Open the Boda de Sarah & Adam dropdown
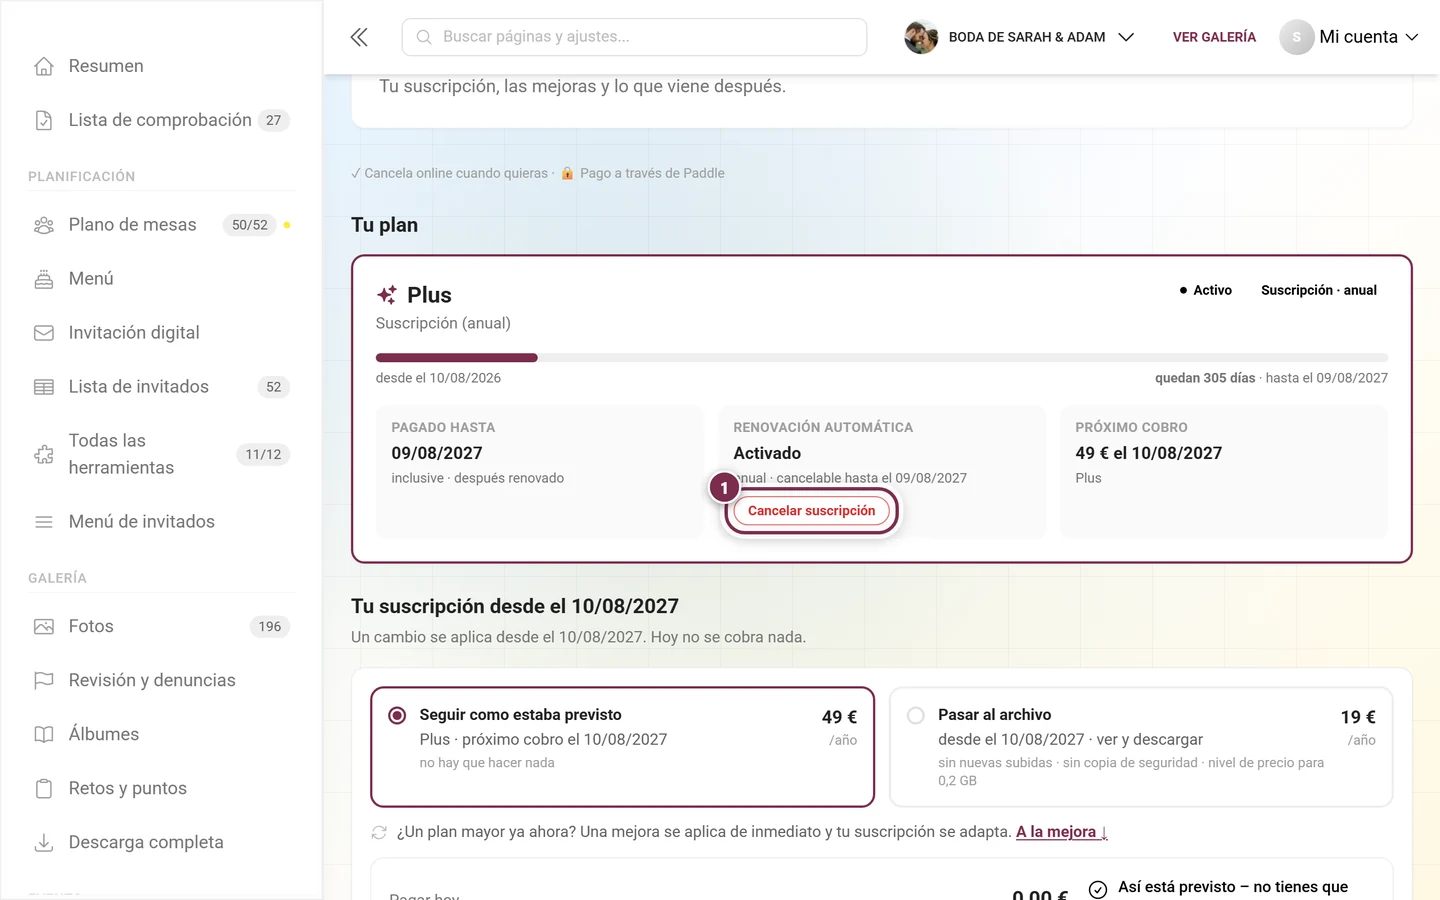 coord(1020,37)
